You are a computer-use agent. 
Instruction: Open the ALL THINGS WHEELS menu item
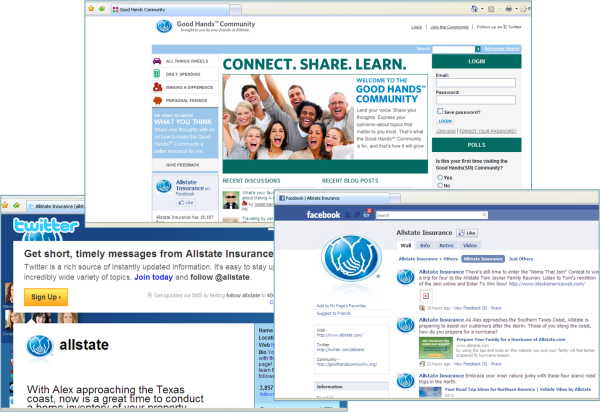(185, 61)
